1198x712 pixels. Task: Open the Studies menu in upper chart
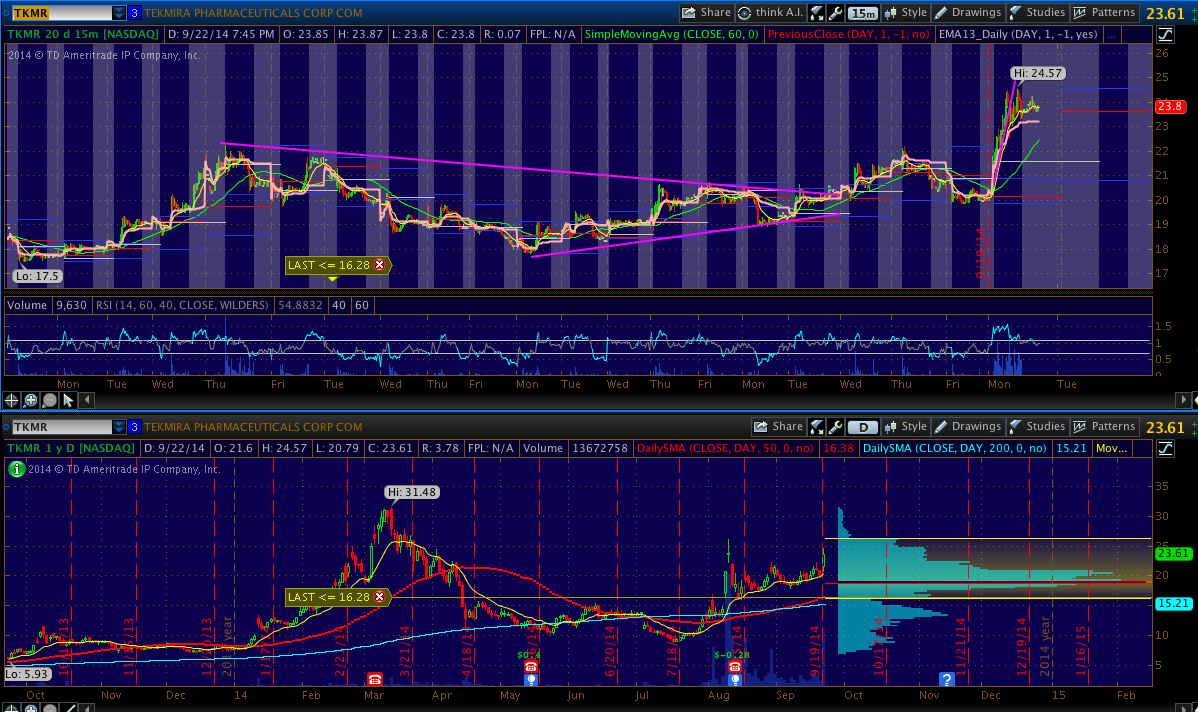1037,13
